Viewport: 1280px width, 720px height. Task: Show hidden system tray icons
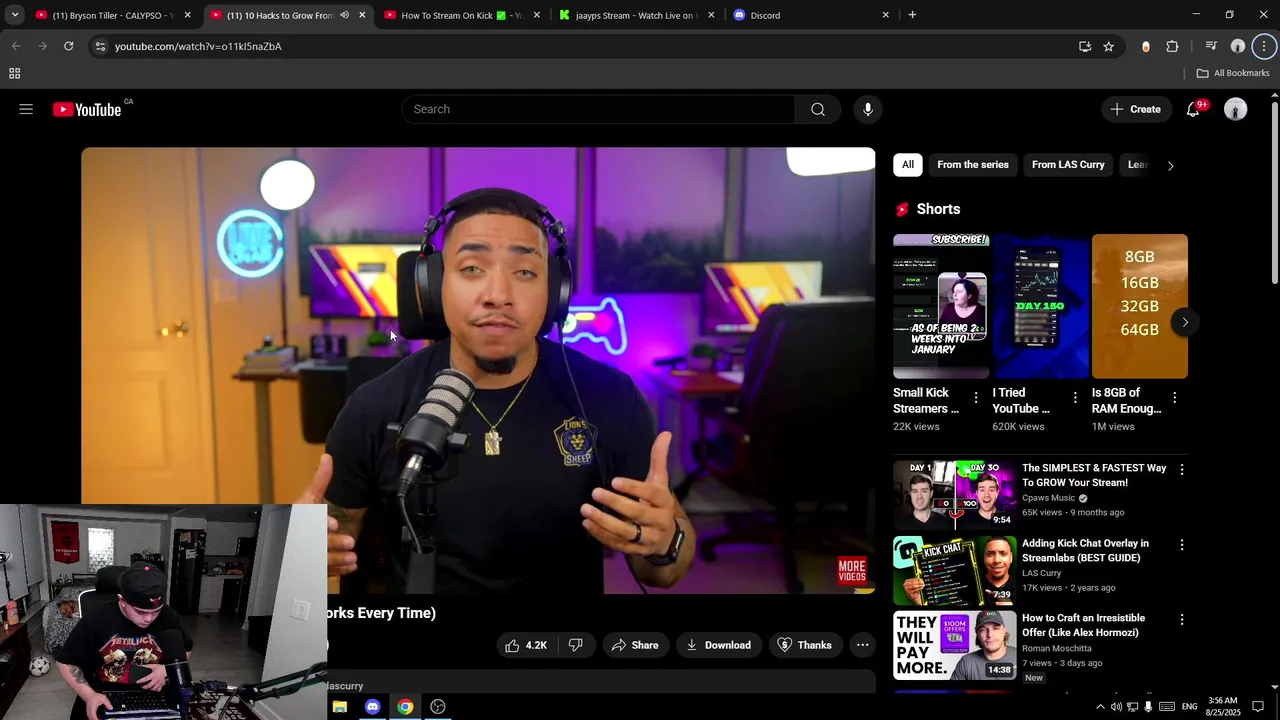pos(1100,707)
